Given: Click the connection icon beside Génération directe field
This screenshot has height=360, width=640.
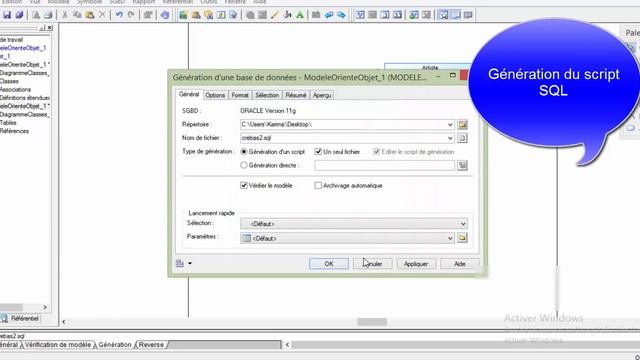Looking at the screenshot, I should (462, 165).
